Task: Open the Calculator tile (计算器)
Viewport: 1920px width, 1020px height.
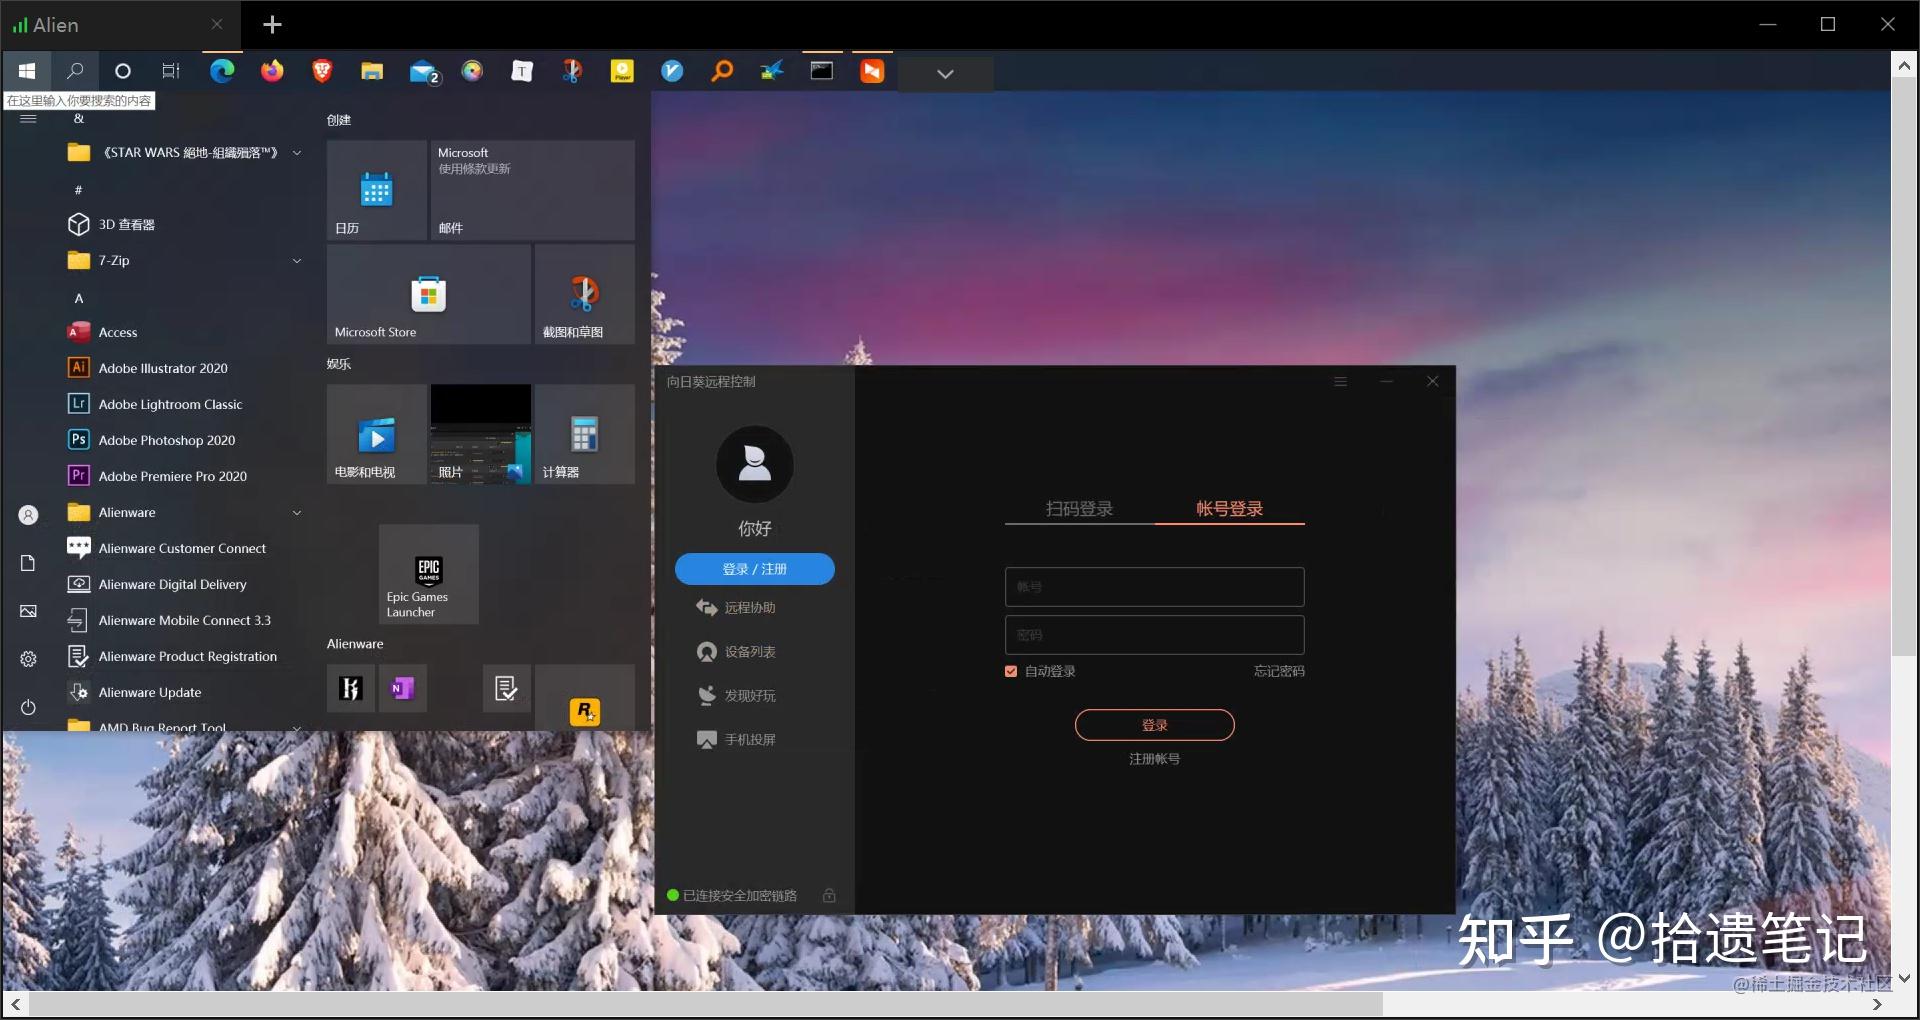Action: click(584, 435)
